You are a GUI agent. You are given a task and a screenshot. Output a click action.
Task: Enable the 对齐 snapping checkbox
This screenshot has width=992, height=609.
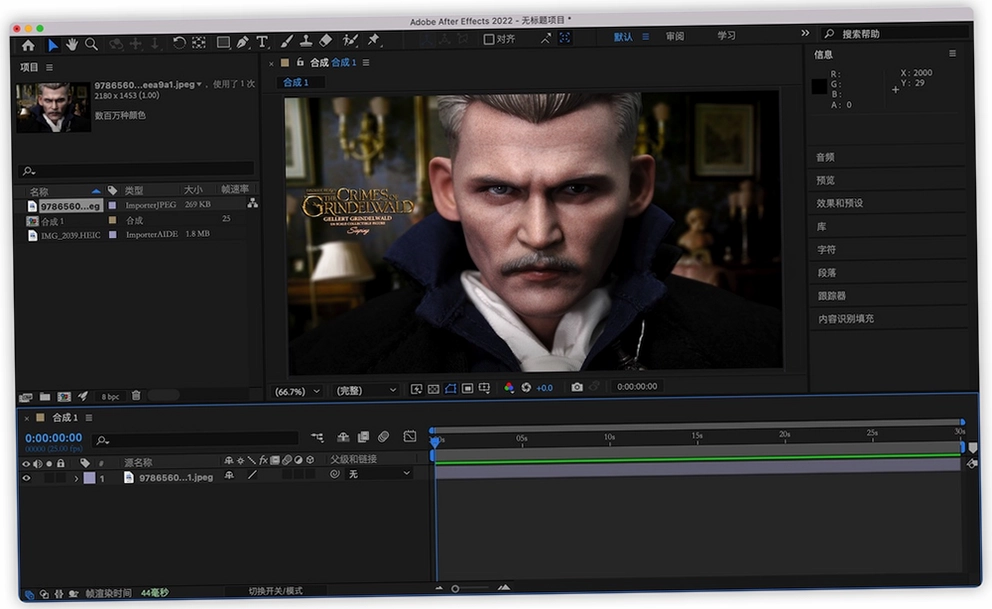click(488, 39)
